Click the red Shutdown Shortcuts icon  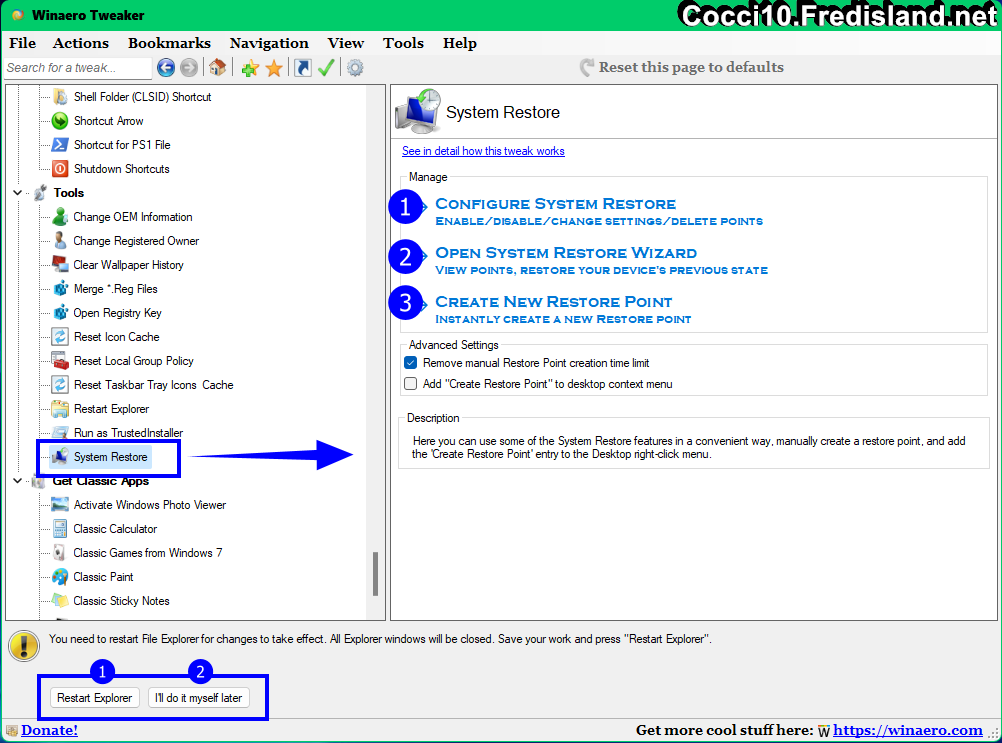pyautogui.click(x=60, y=169)
